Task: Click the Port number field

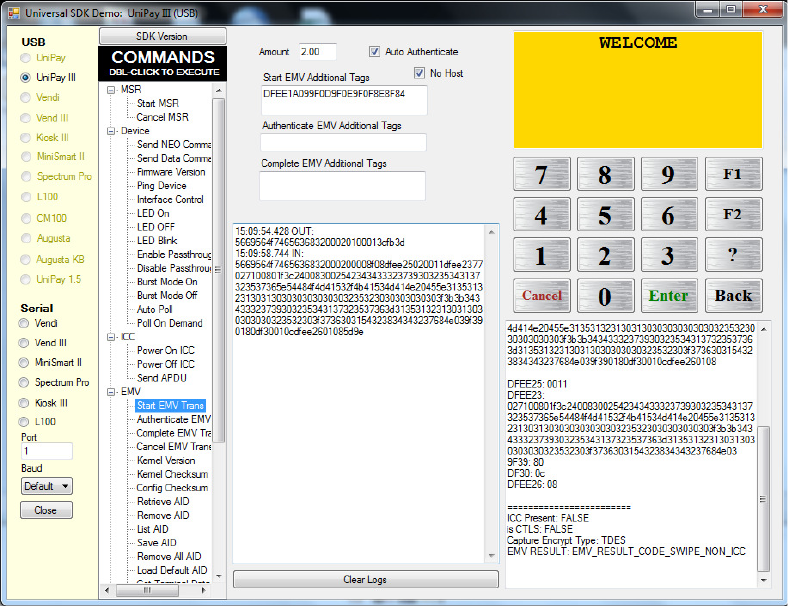Action: coord(47,451)
